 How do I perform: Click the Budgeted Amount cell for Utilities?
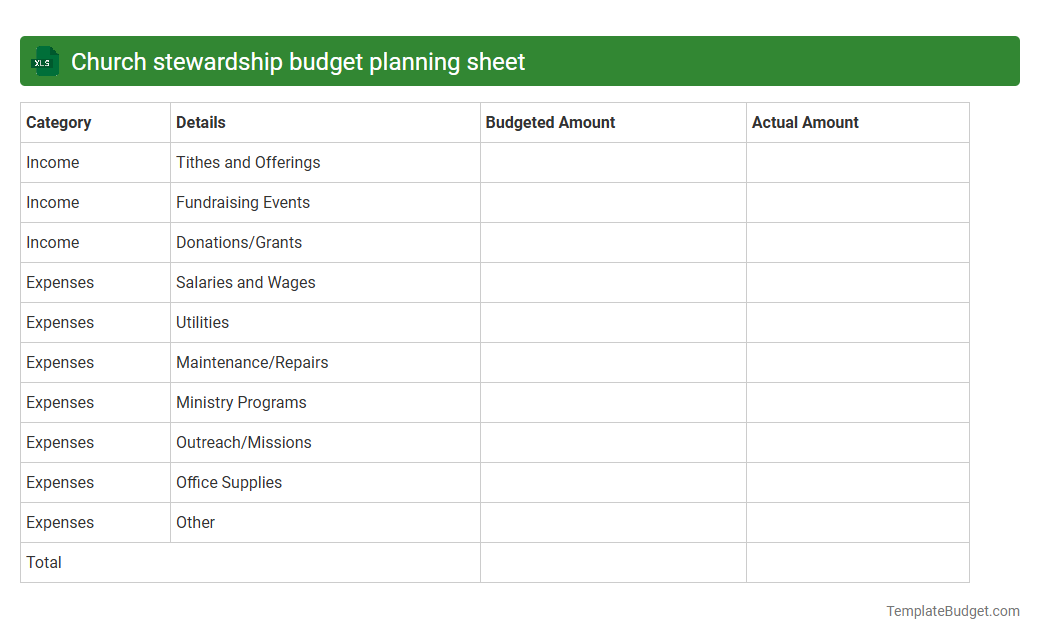tap(612, 322)
